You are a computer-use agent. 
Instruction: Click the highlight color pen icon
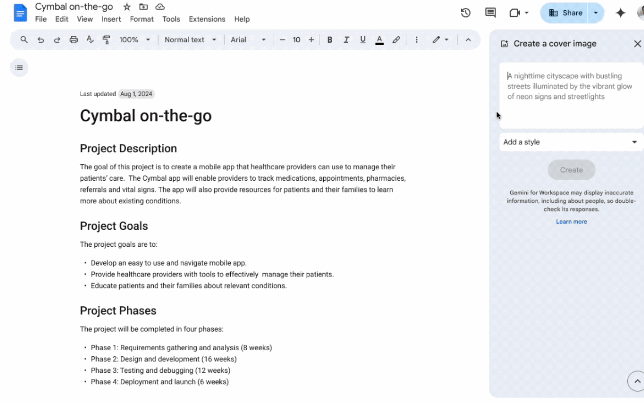396,40
